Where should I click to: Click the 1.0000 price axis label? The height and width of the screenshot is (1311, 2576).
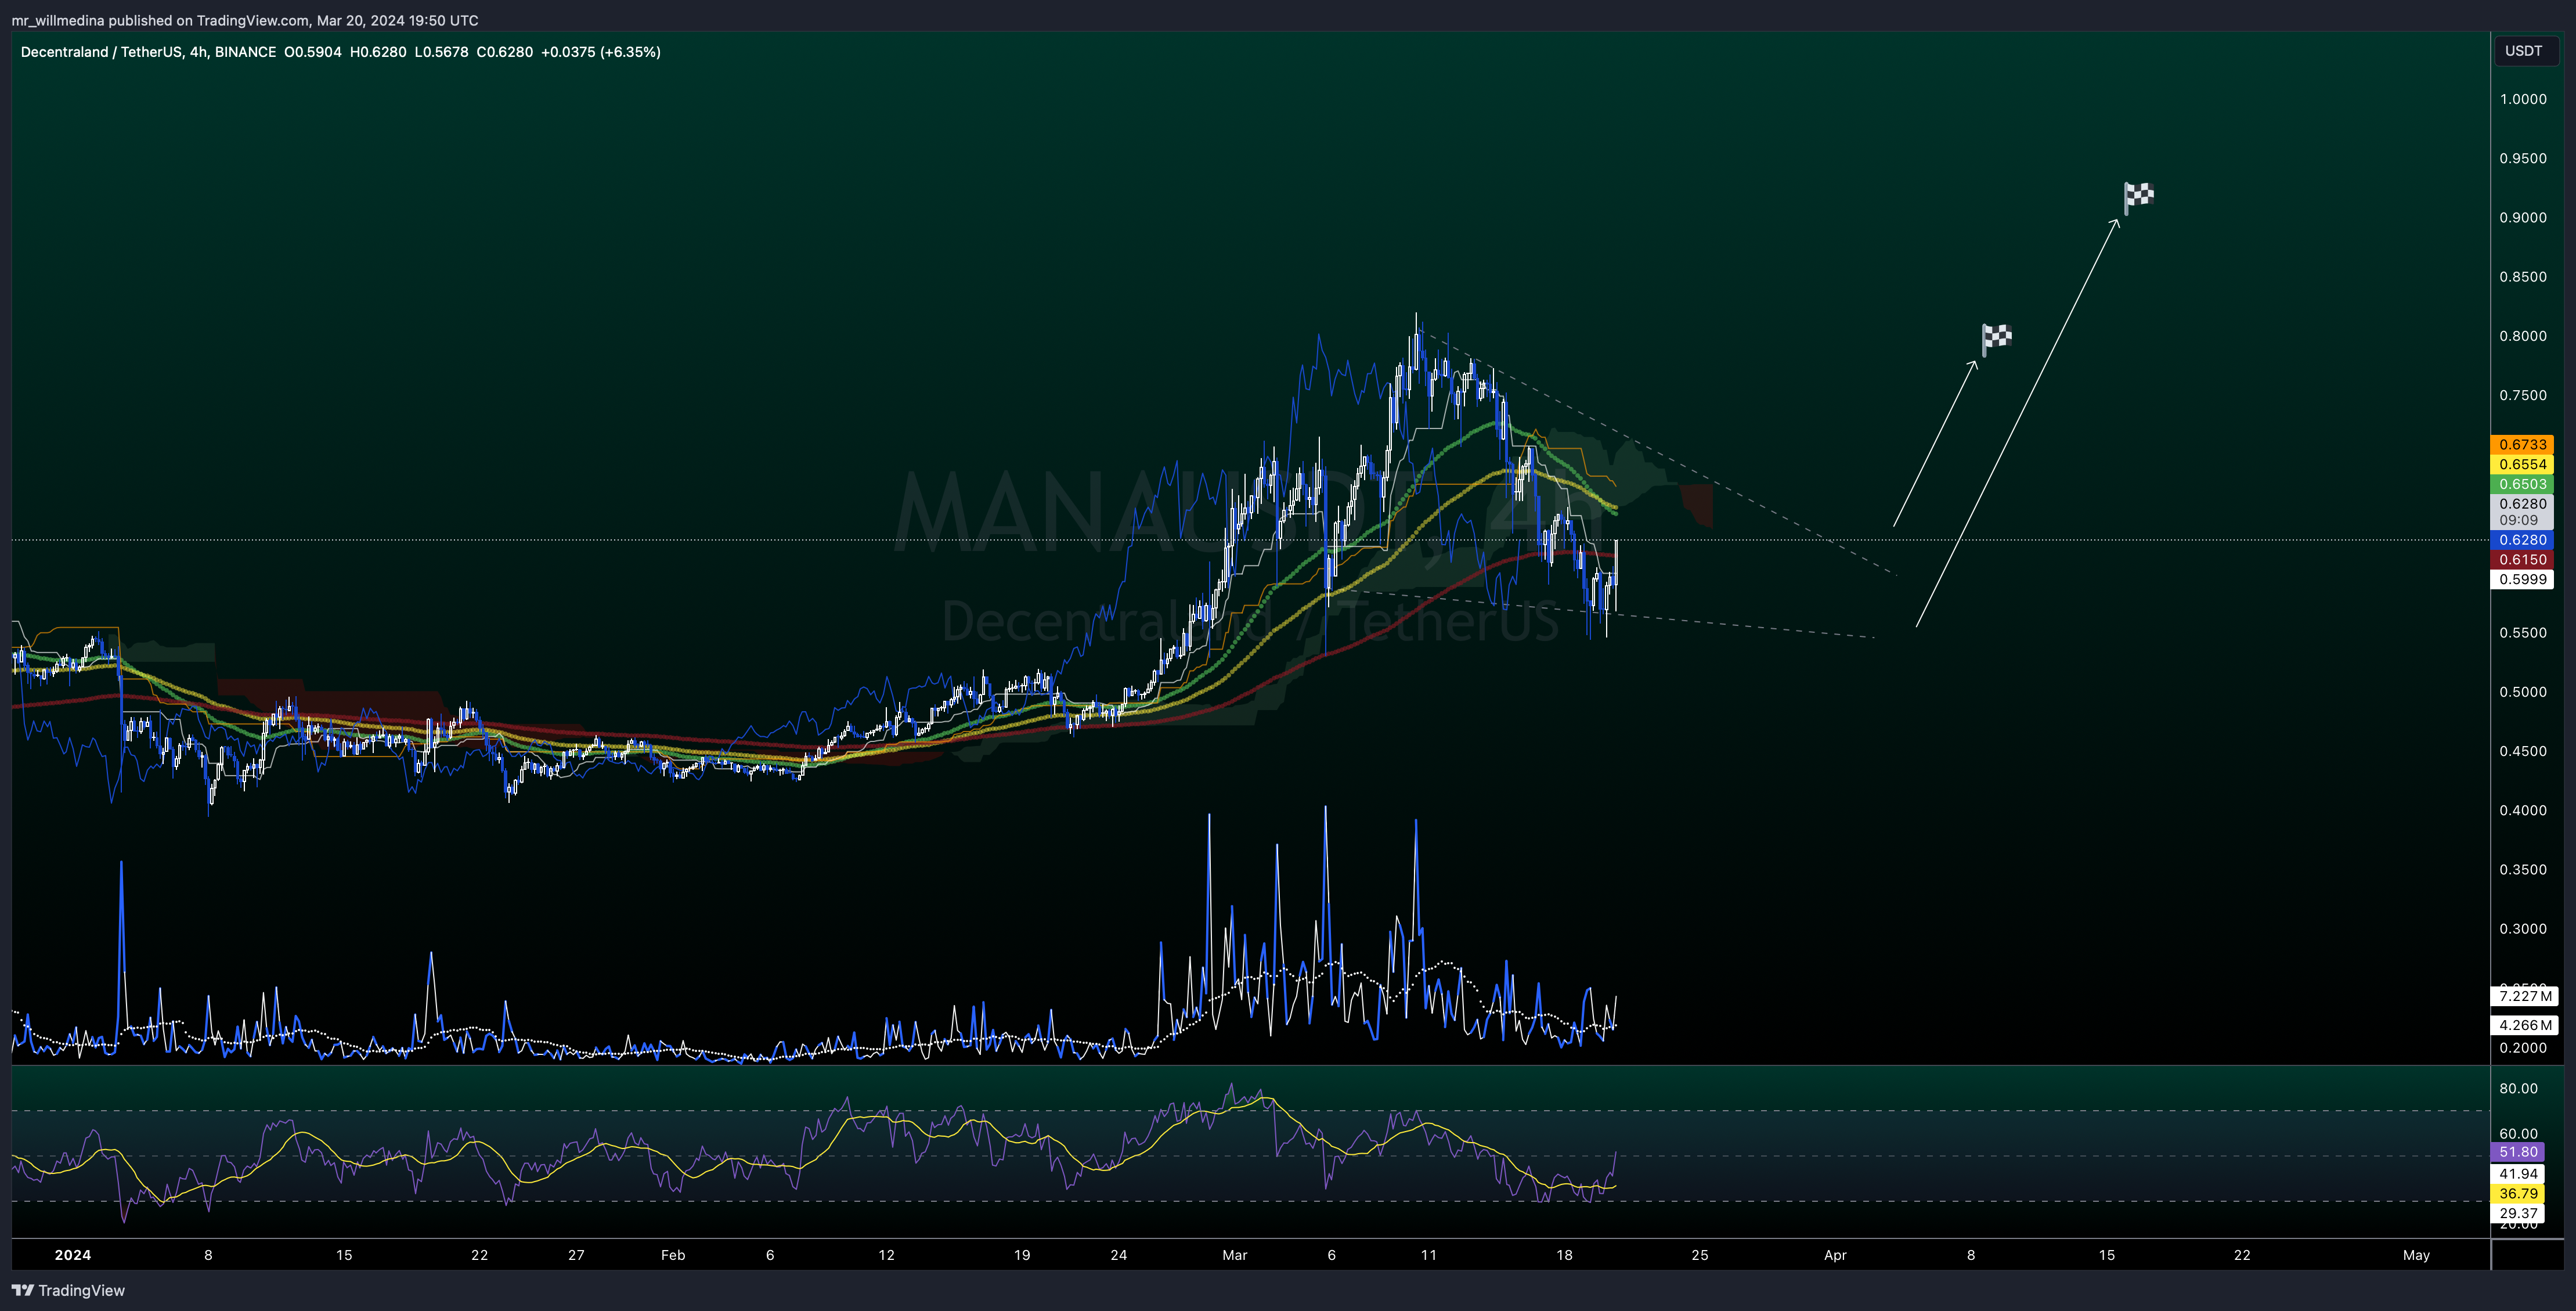2523,99
